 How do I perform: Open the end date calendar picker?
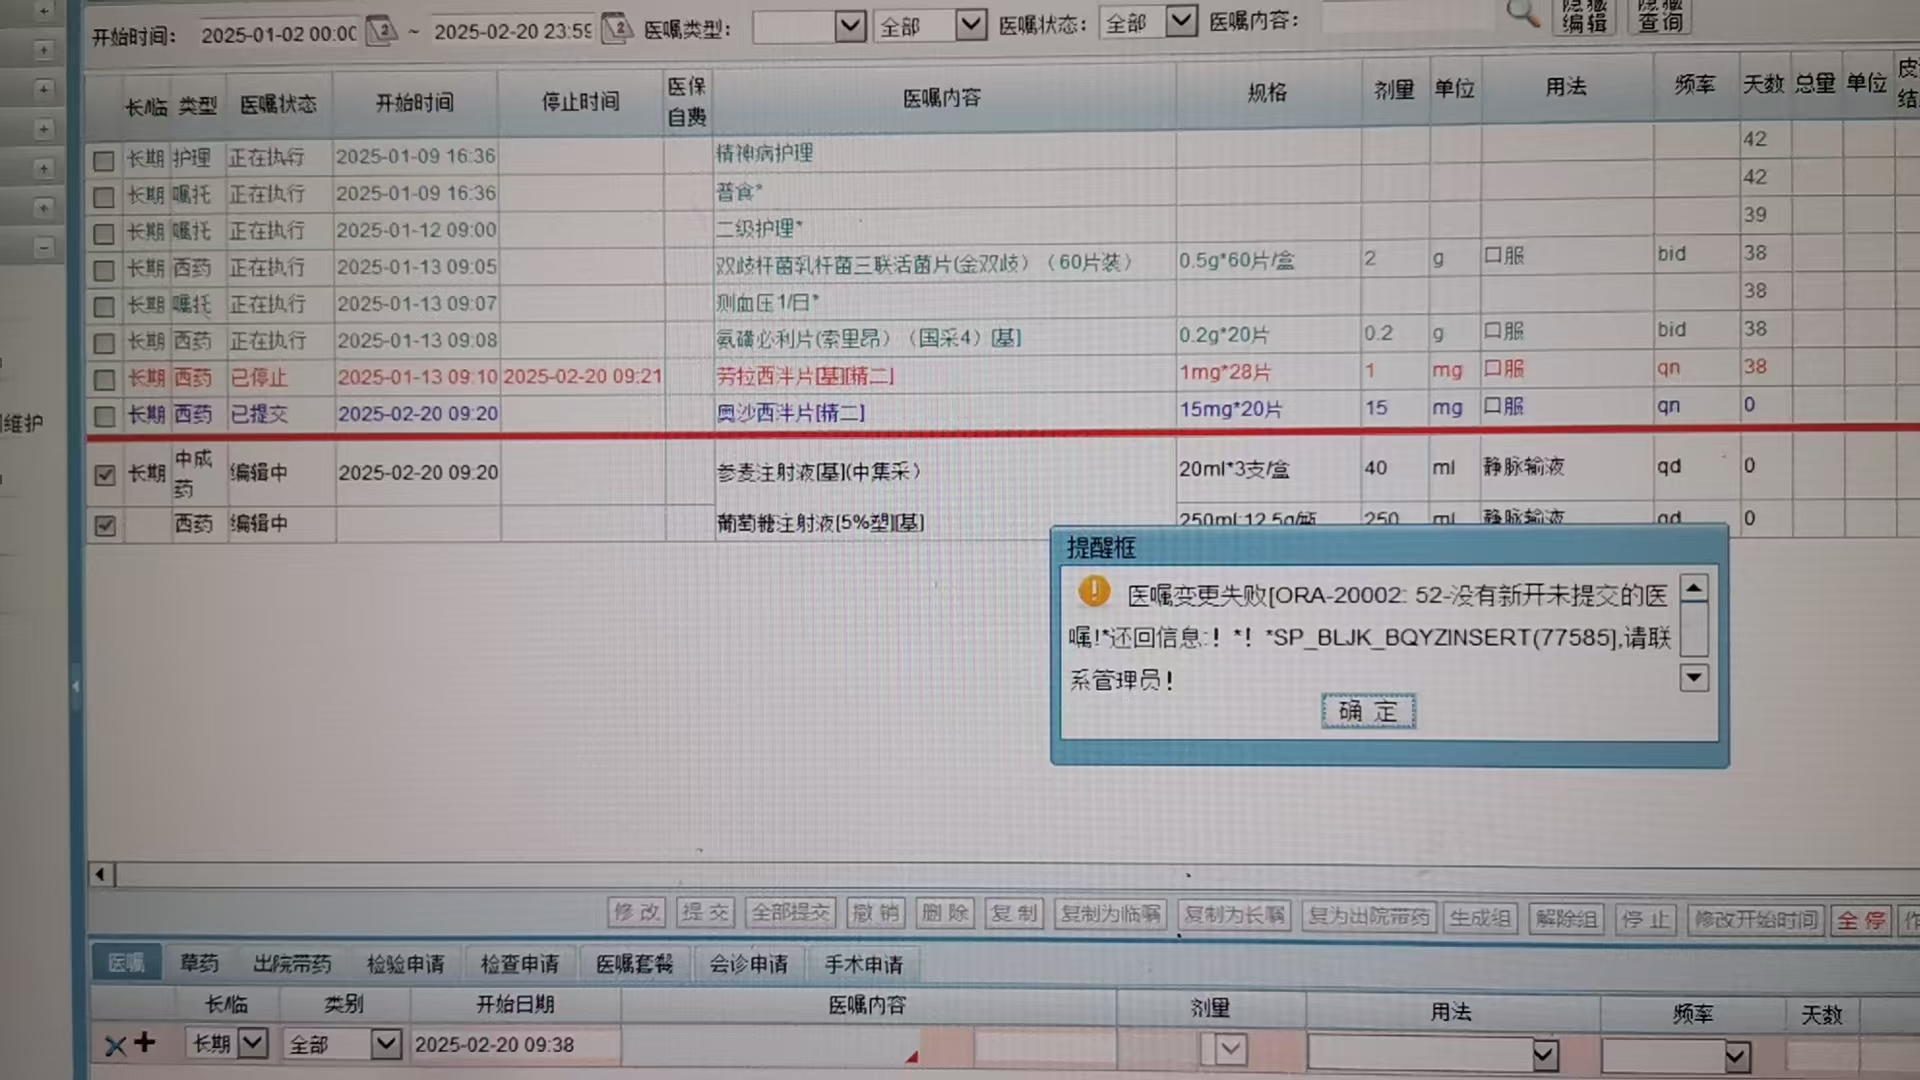pos(617,28)
